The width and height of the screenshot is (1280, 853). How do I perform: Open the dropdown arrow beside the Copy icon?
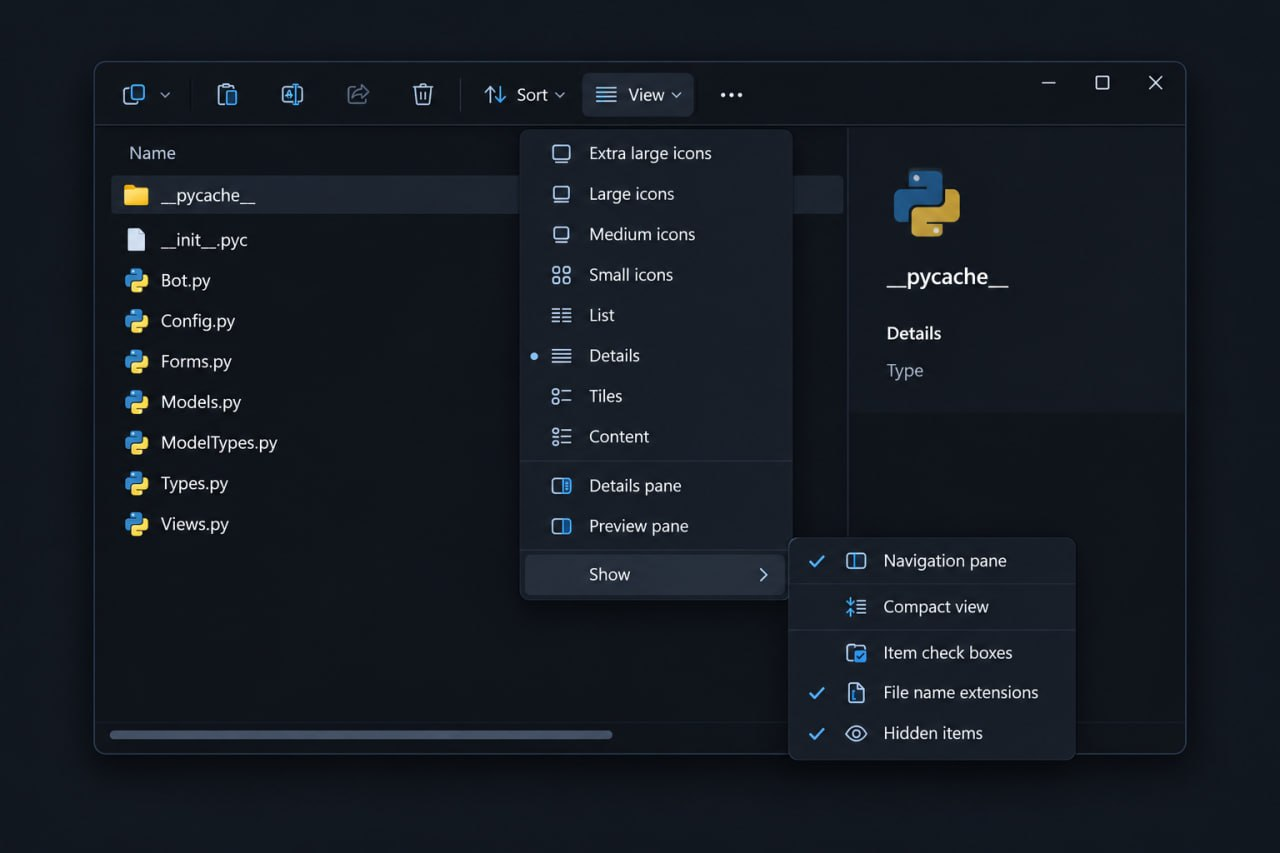coord(165,95)
